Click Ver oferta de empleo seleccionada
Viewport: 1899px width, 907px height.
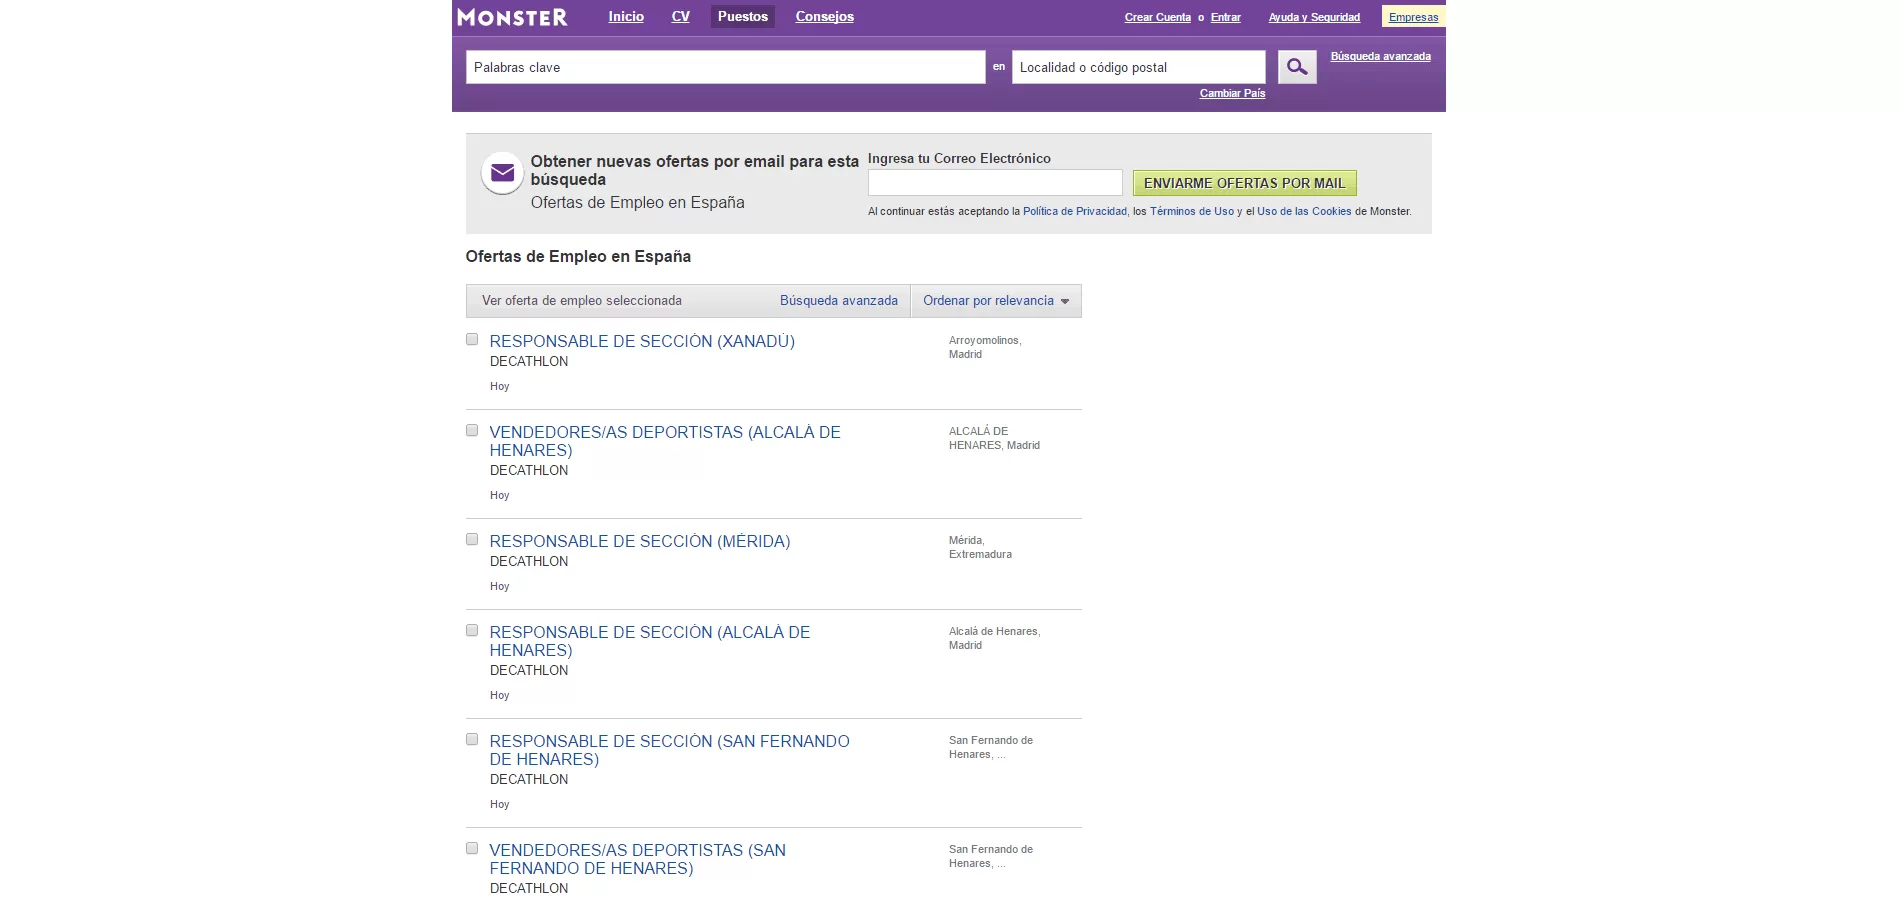tap(582, 301)
